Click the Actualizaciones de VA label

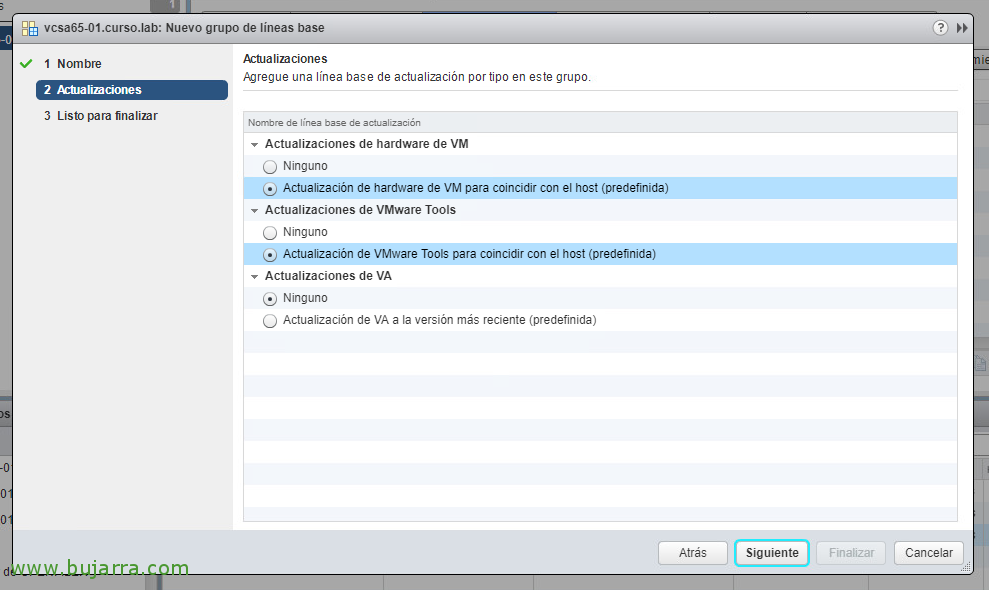(x=328, y=276)
